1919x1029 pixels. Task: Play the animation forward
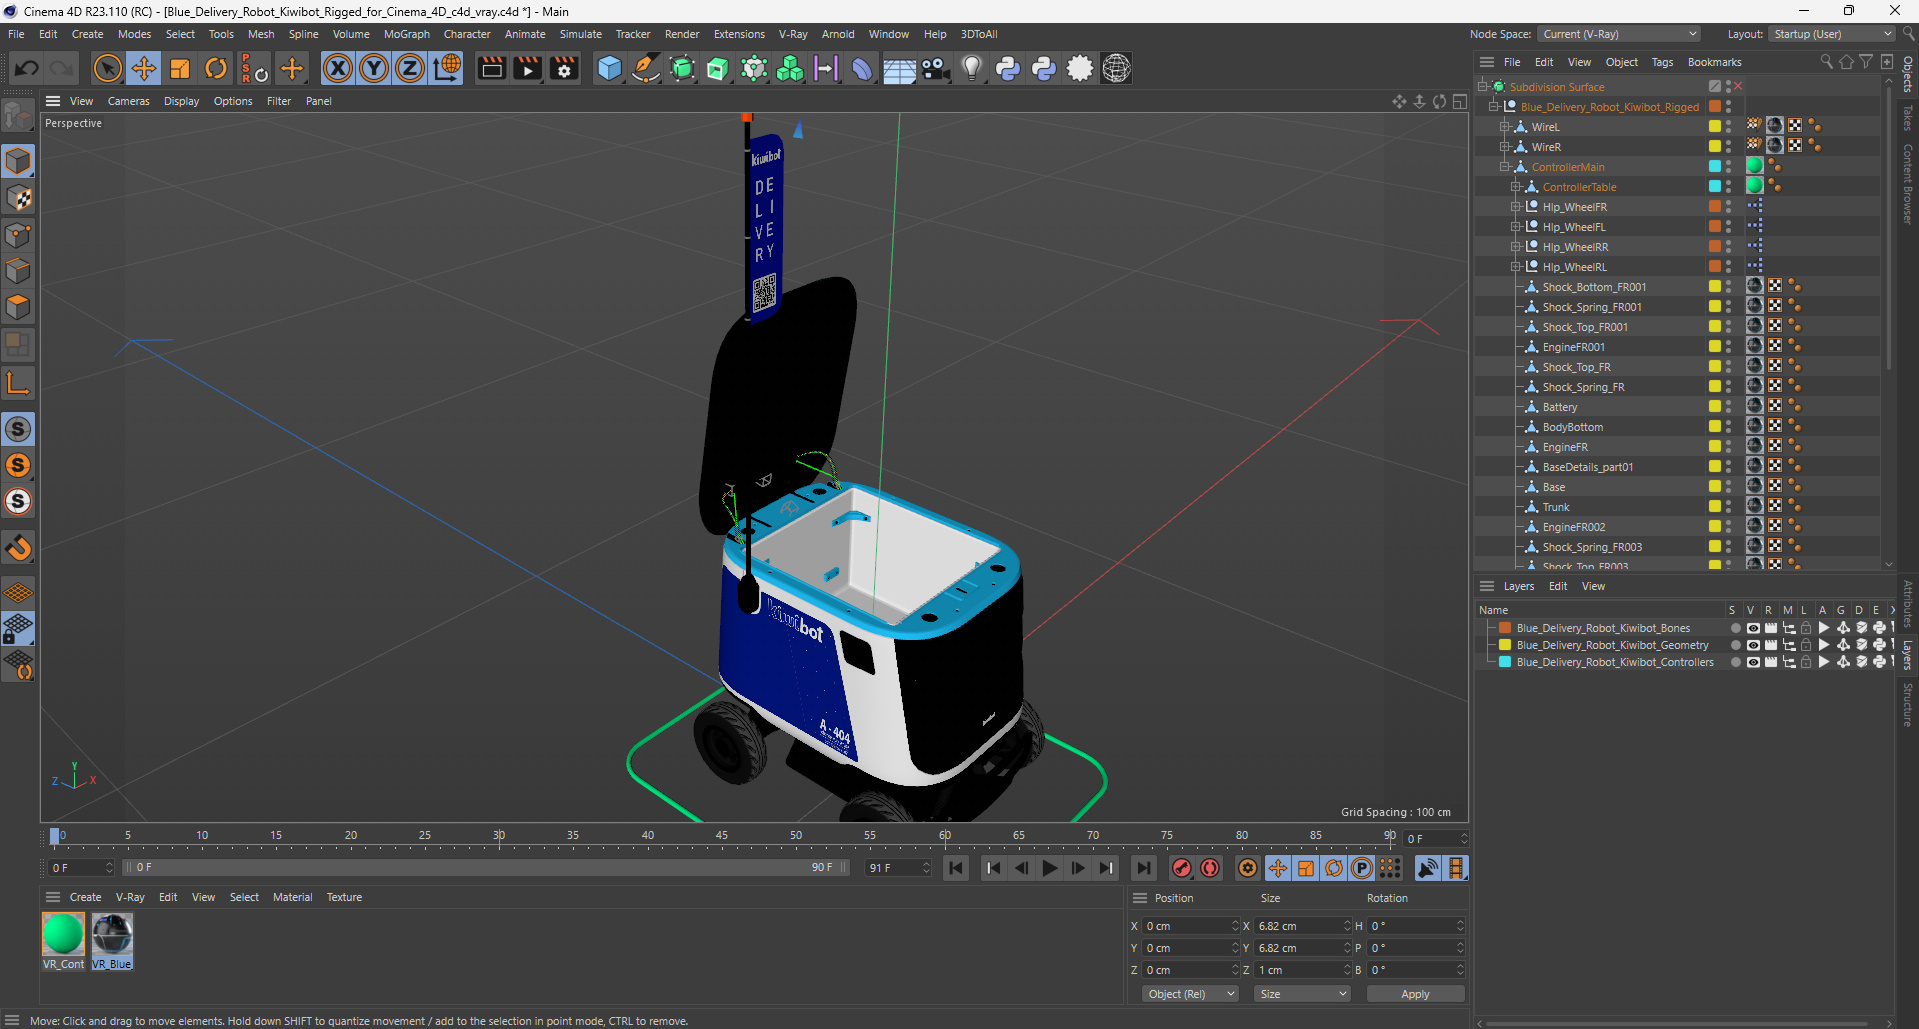point(1049,868)
